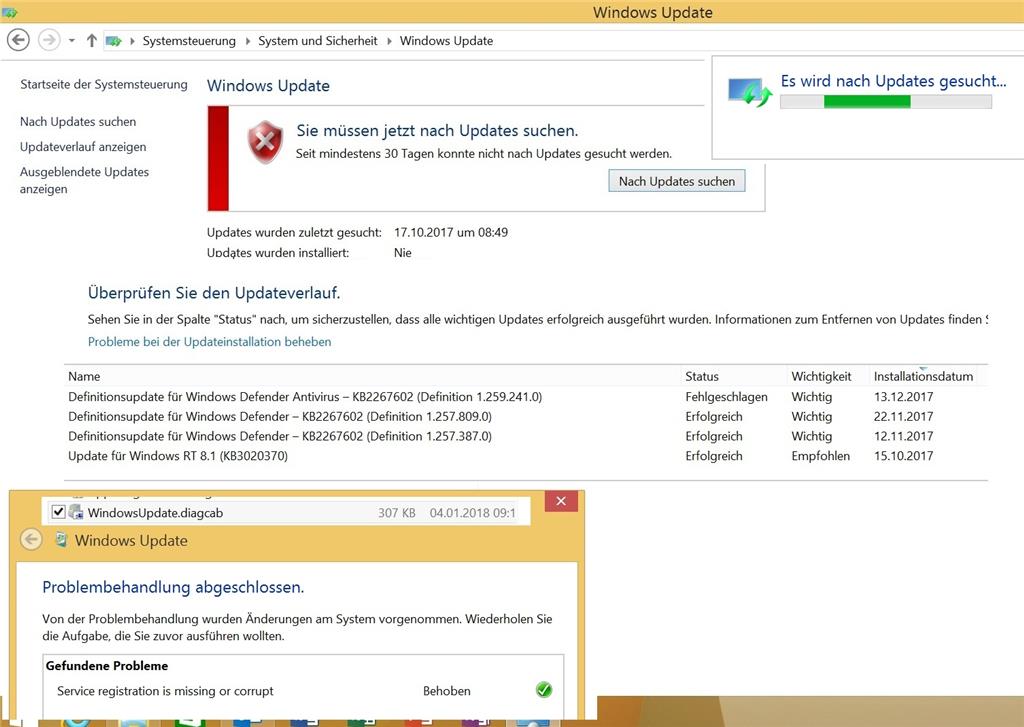Click the 22.11.2017 installation date
The height and width of the screenshot is (727, 1024).
click(904, 416)
